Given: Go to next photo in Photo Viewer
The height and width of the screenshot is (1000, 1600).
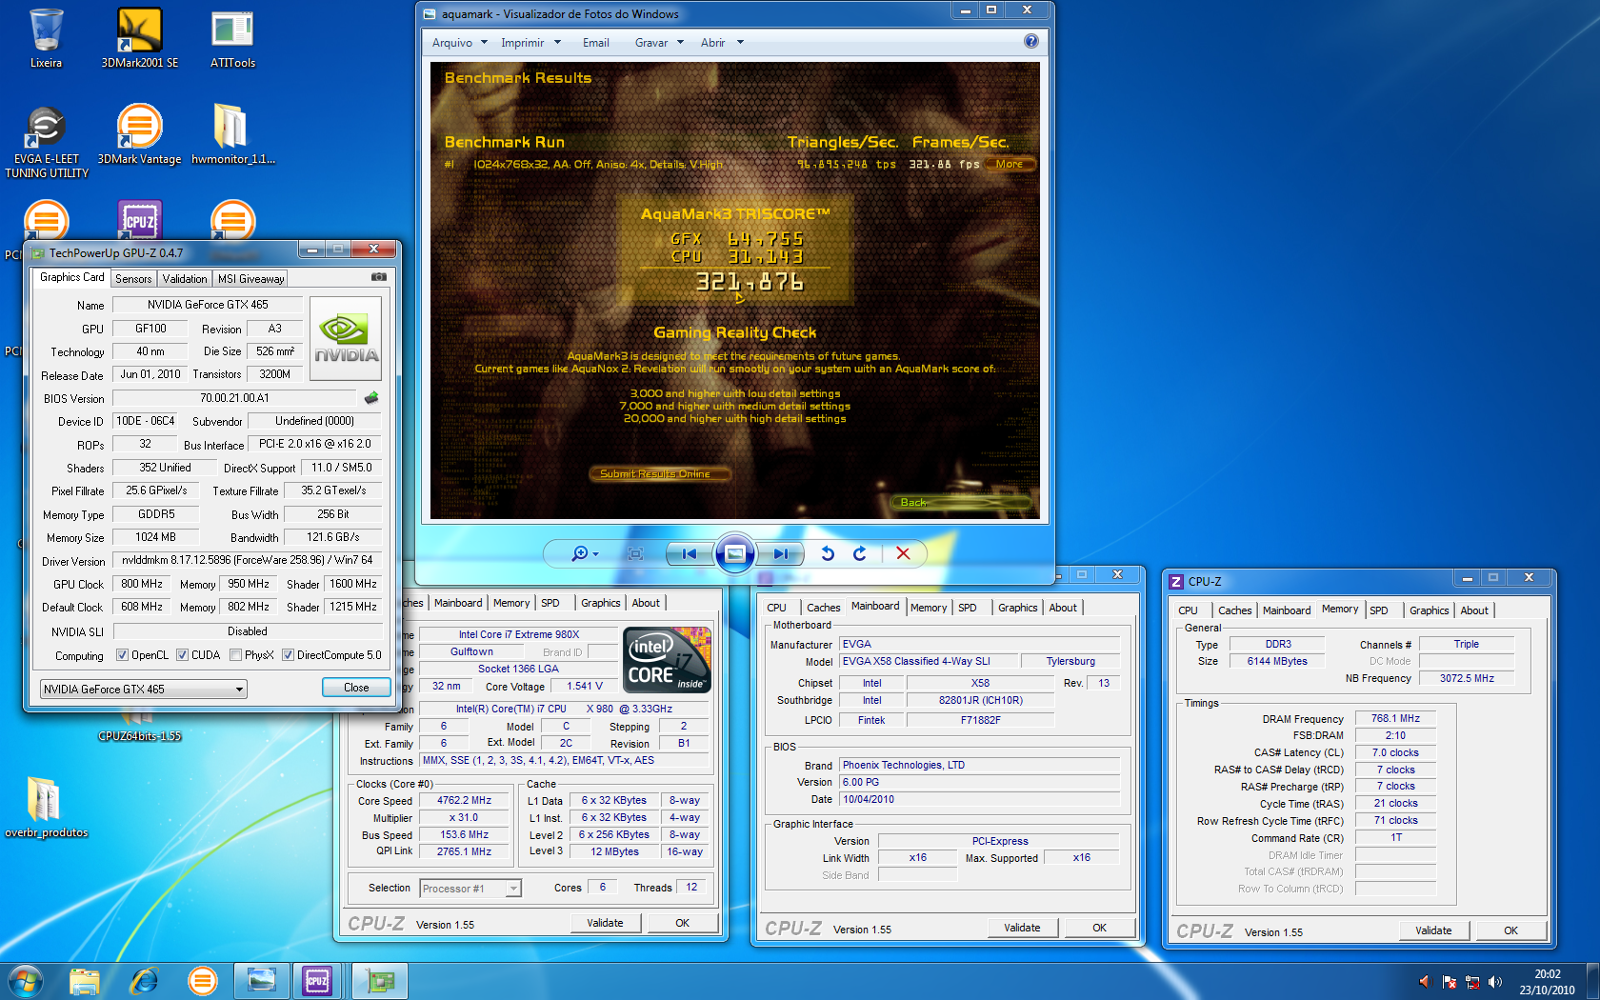Looking at the screenshot, I should [x=781, y=553].
